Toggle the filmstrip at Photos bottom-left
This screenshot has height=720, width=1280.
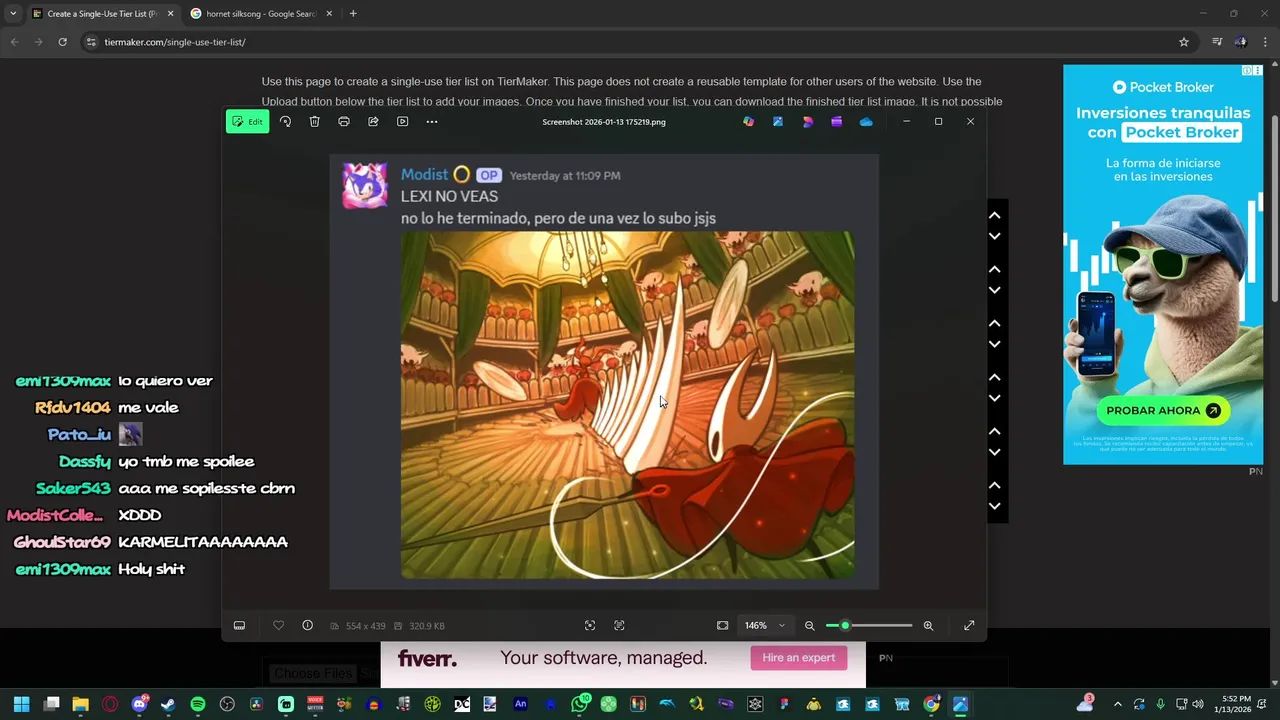pos(239,626)
